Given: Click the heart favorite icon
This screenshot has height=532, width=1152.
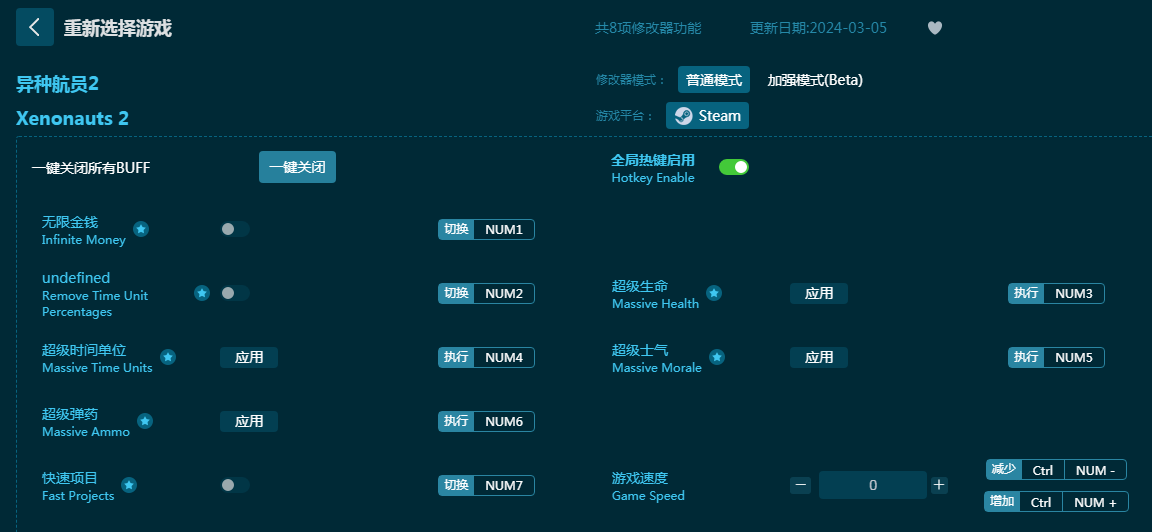Looking at the screenshot, I should [x=935, y=28].
